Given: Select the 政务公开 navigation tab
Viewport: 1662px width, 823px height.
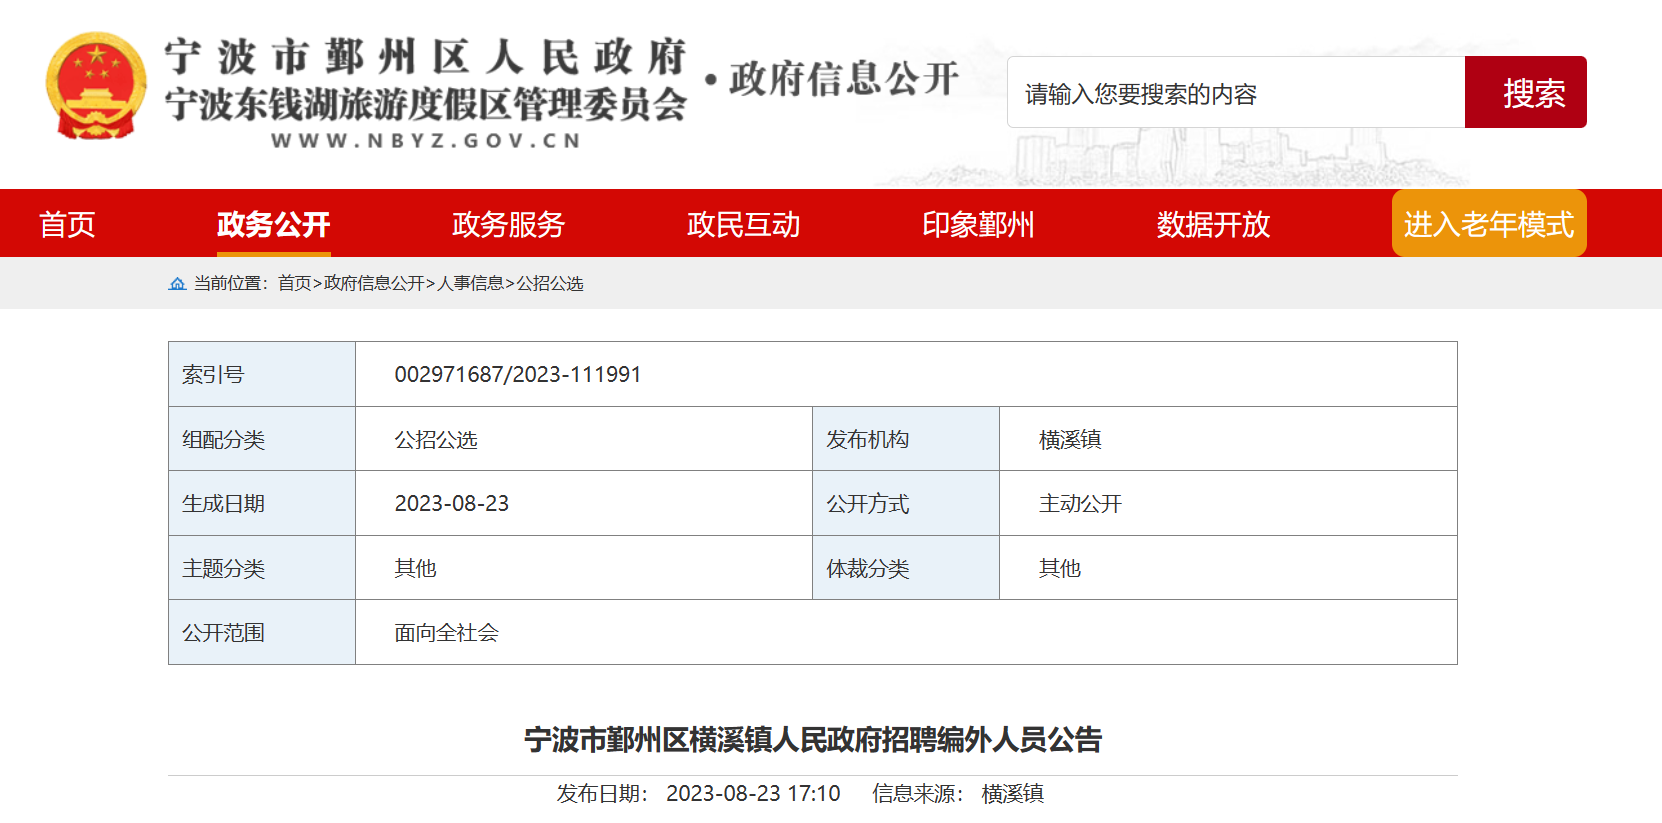Looking at the screenshot, I should 273,224.
